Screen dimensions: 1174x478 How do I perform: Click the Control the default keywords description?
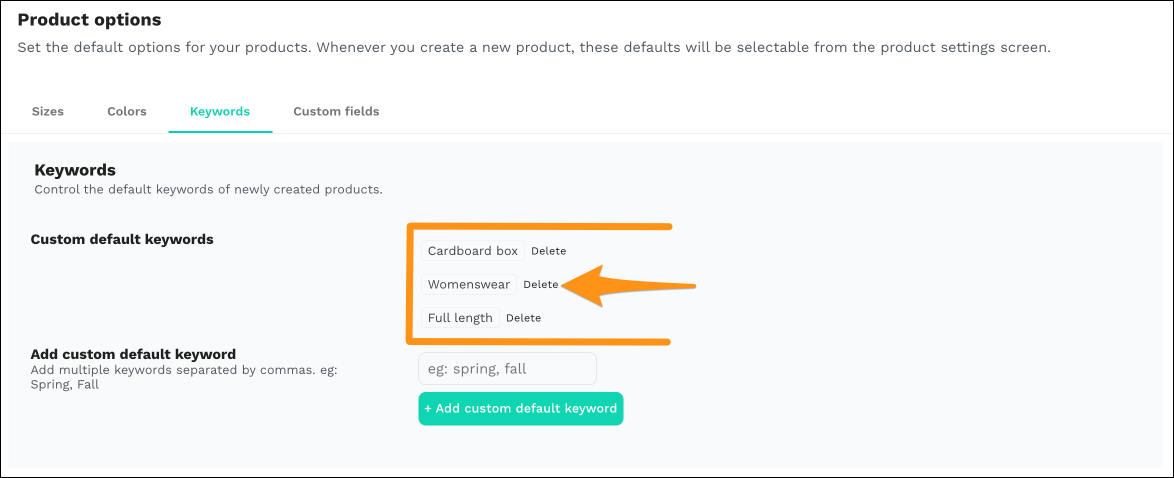point(208,190)
